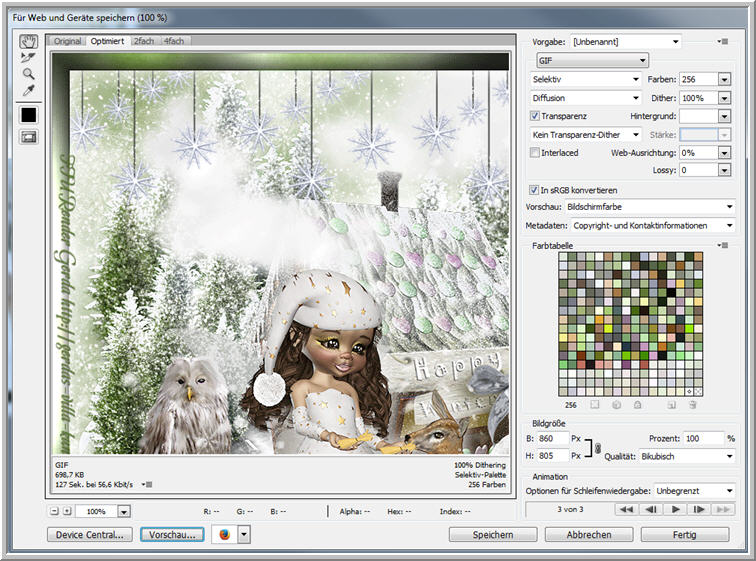Go to first animation frame

(x=627, y=509)
